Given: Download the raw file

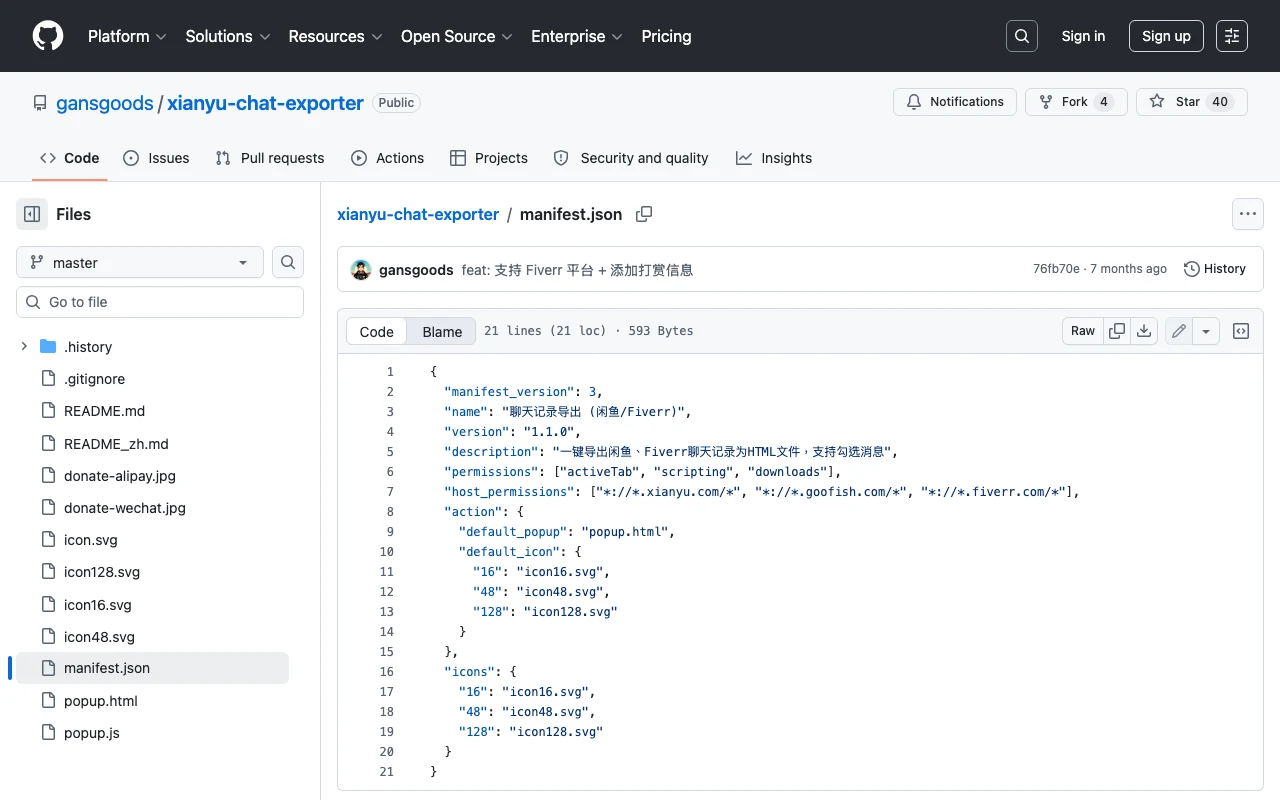Looking at the screenshot, I should (x=1145, y=331).
